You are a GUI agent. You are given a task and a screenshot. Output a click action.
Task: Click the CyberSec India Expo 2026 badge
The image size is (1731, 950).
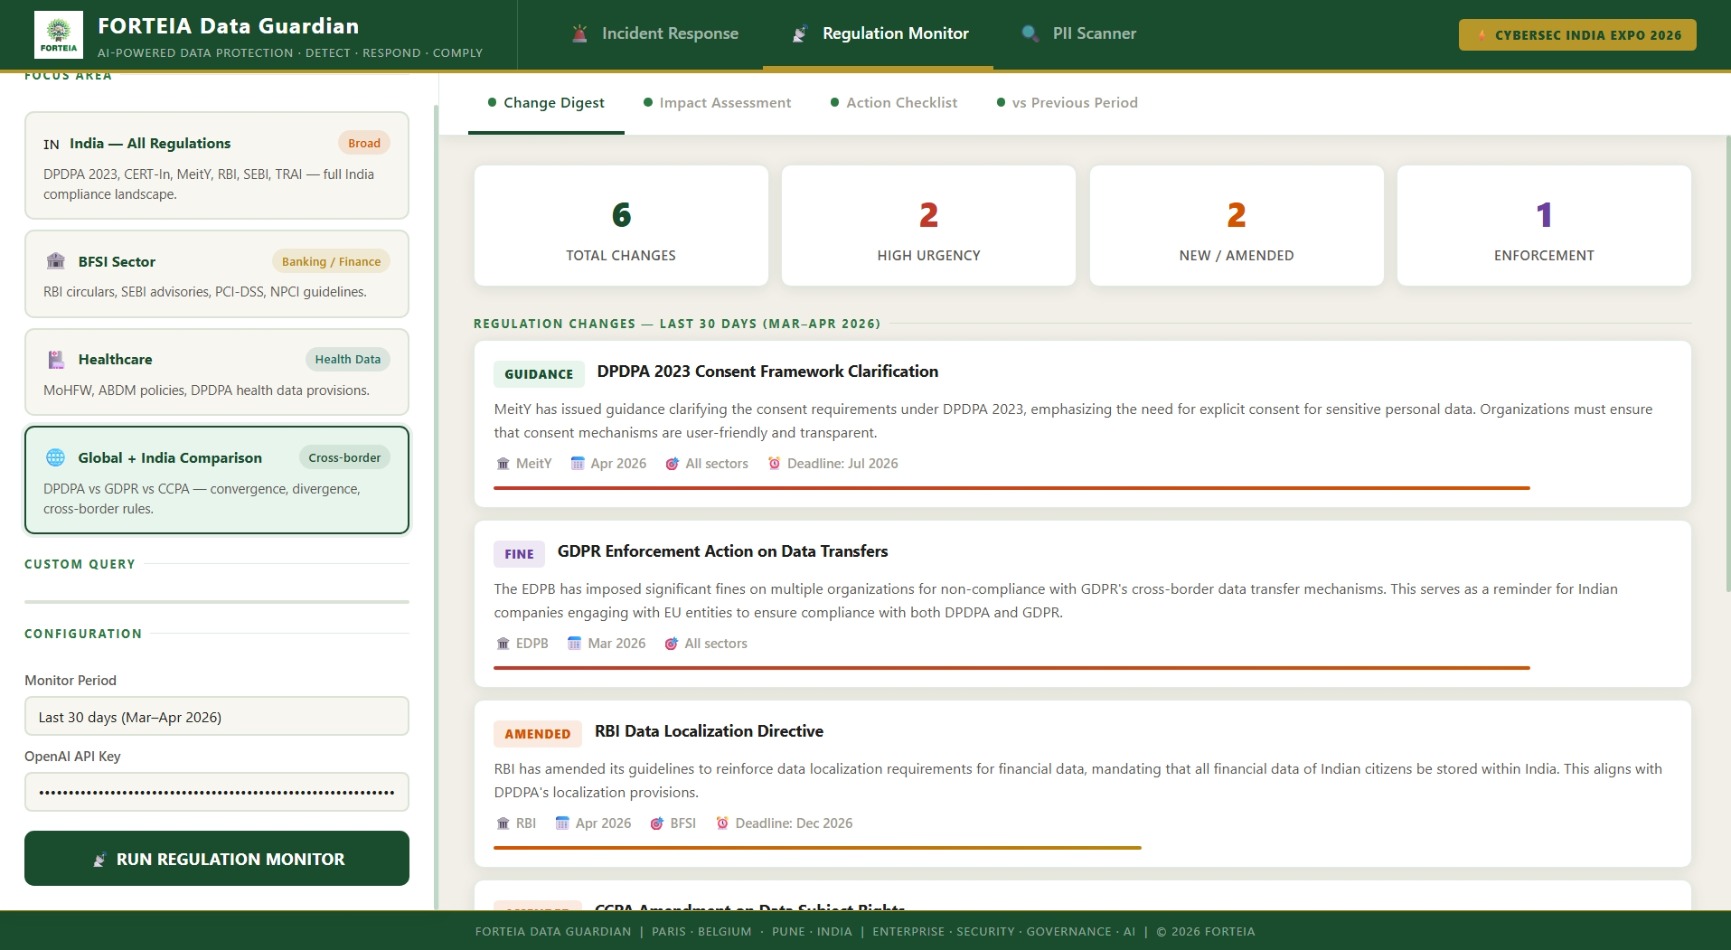click(1577, 35)
